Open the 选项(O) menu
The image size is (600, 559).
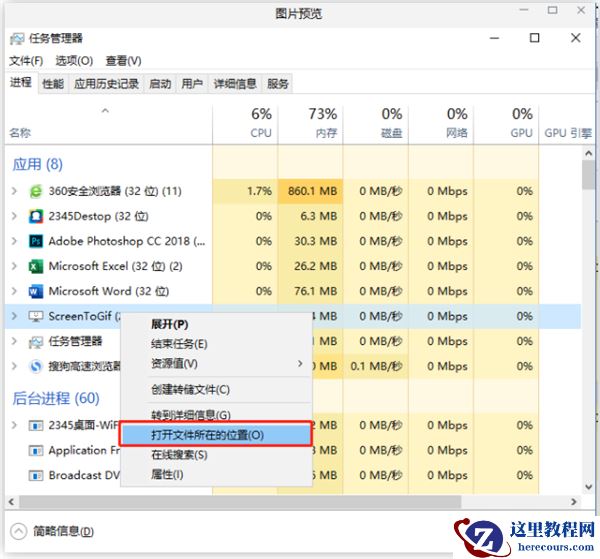[x=74, y=61]
